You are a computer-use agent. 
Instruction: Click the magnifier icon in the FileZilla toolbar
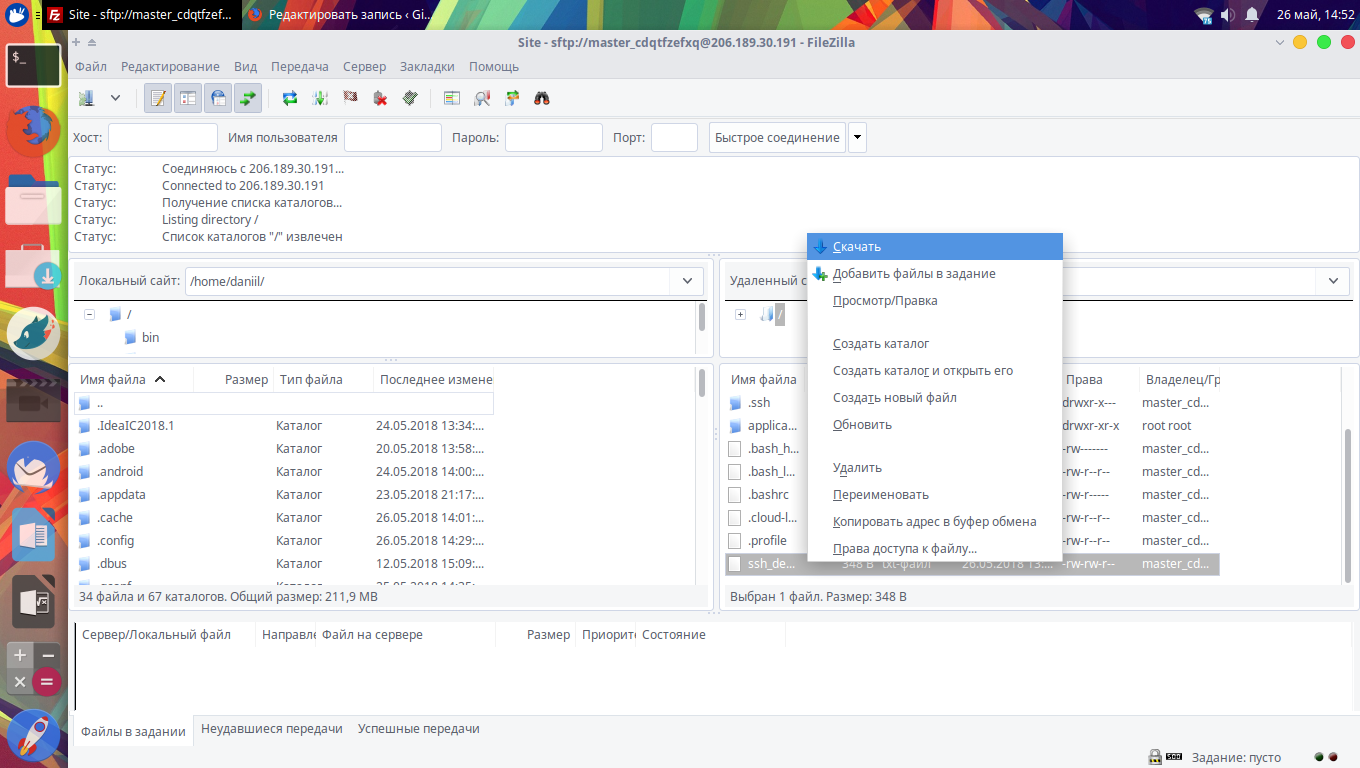[482, 98]
